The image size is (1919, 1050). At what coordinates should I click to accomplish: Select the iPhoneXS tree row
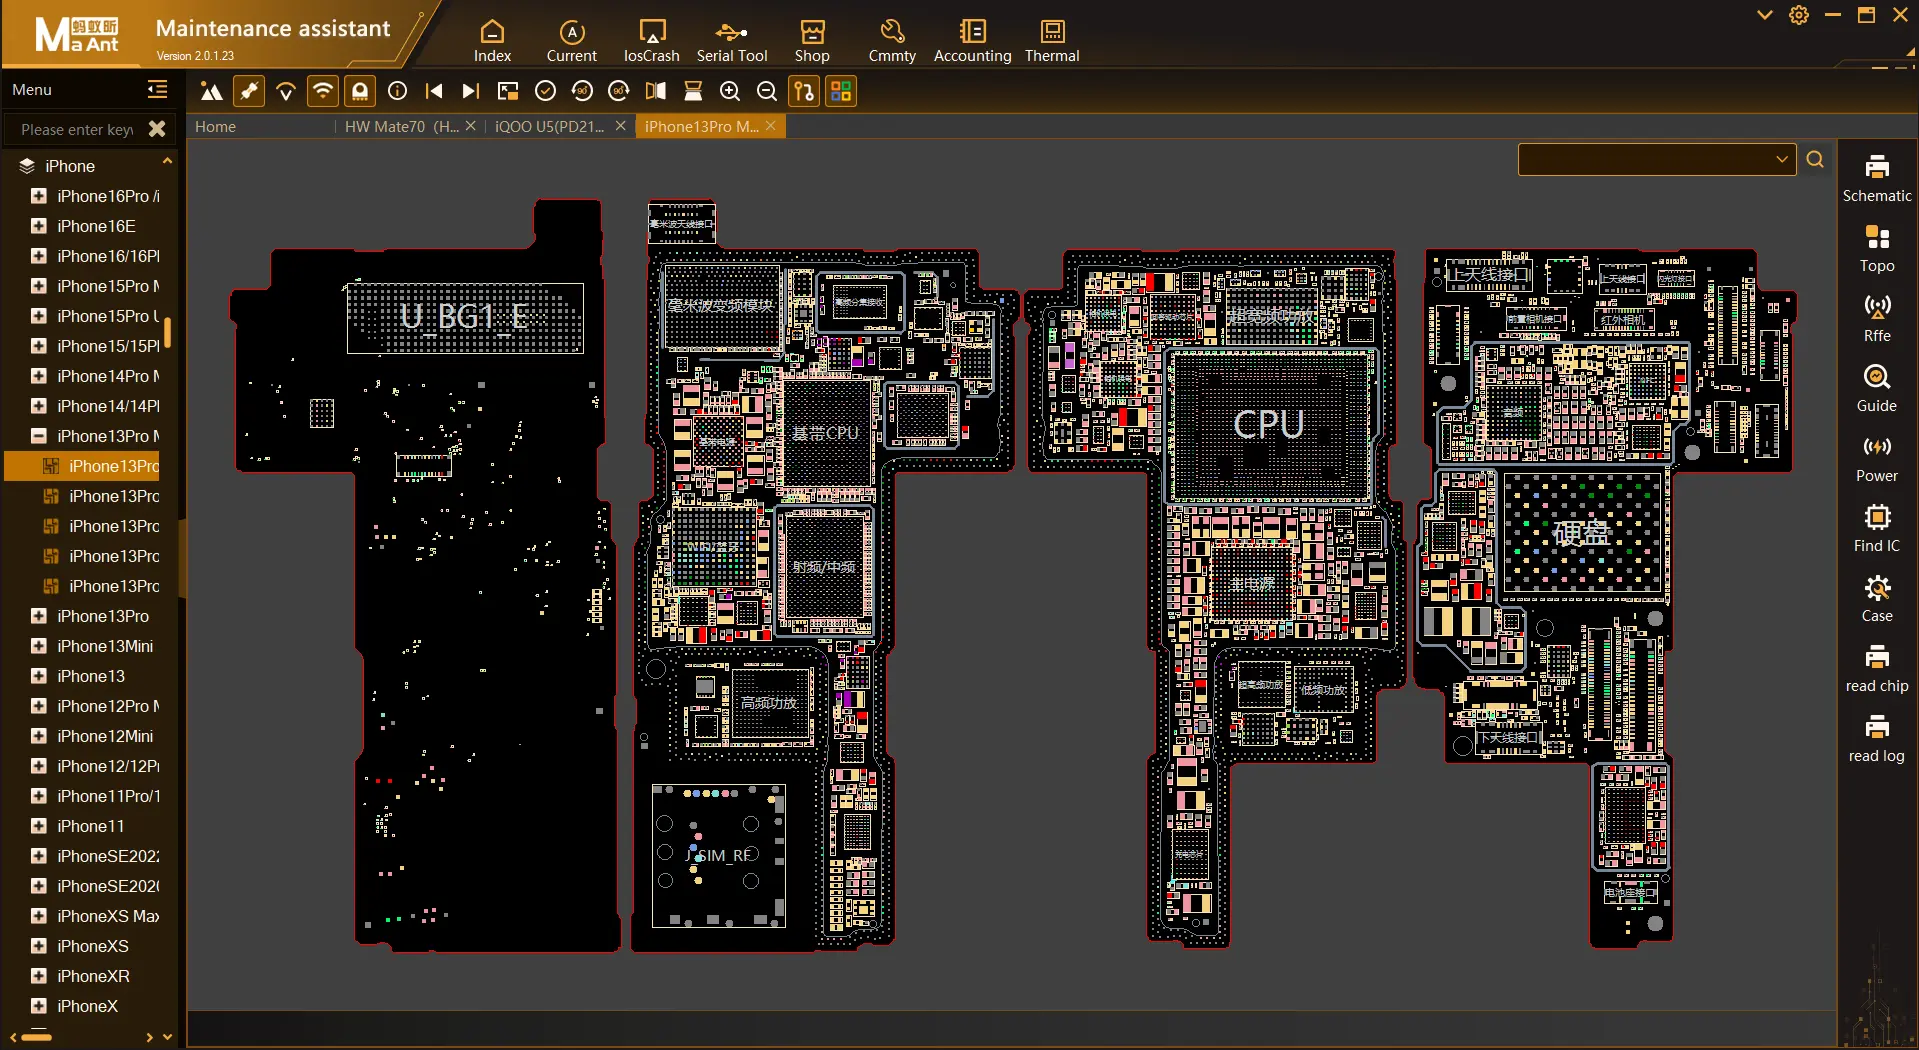pos(91,946)
